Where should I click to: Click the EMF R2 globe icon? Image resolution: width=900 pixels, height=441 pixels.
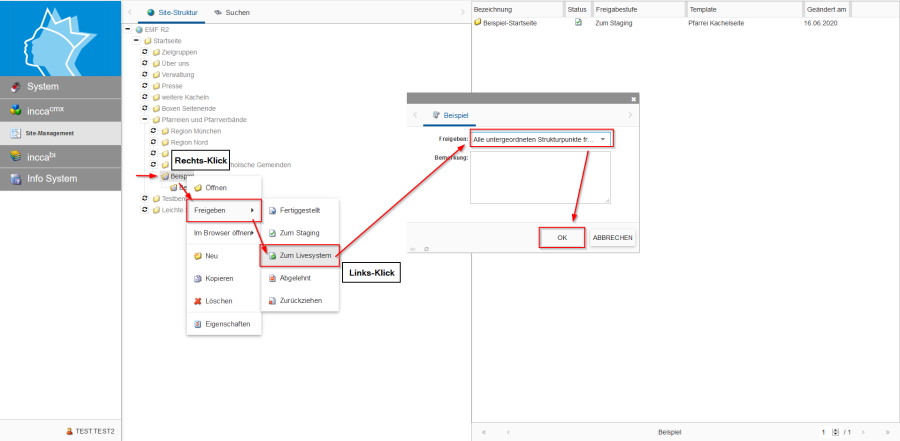click(x=138, y=29)
